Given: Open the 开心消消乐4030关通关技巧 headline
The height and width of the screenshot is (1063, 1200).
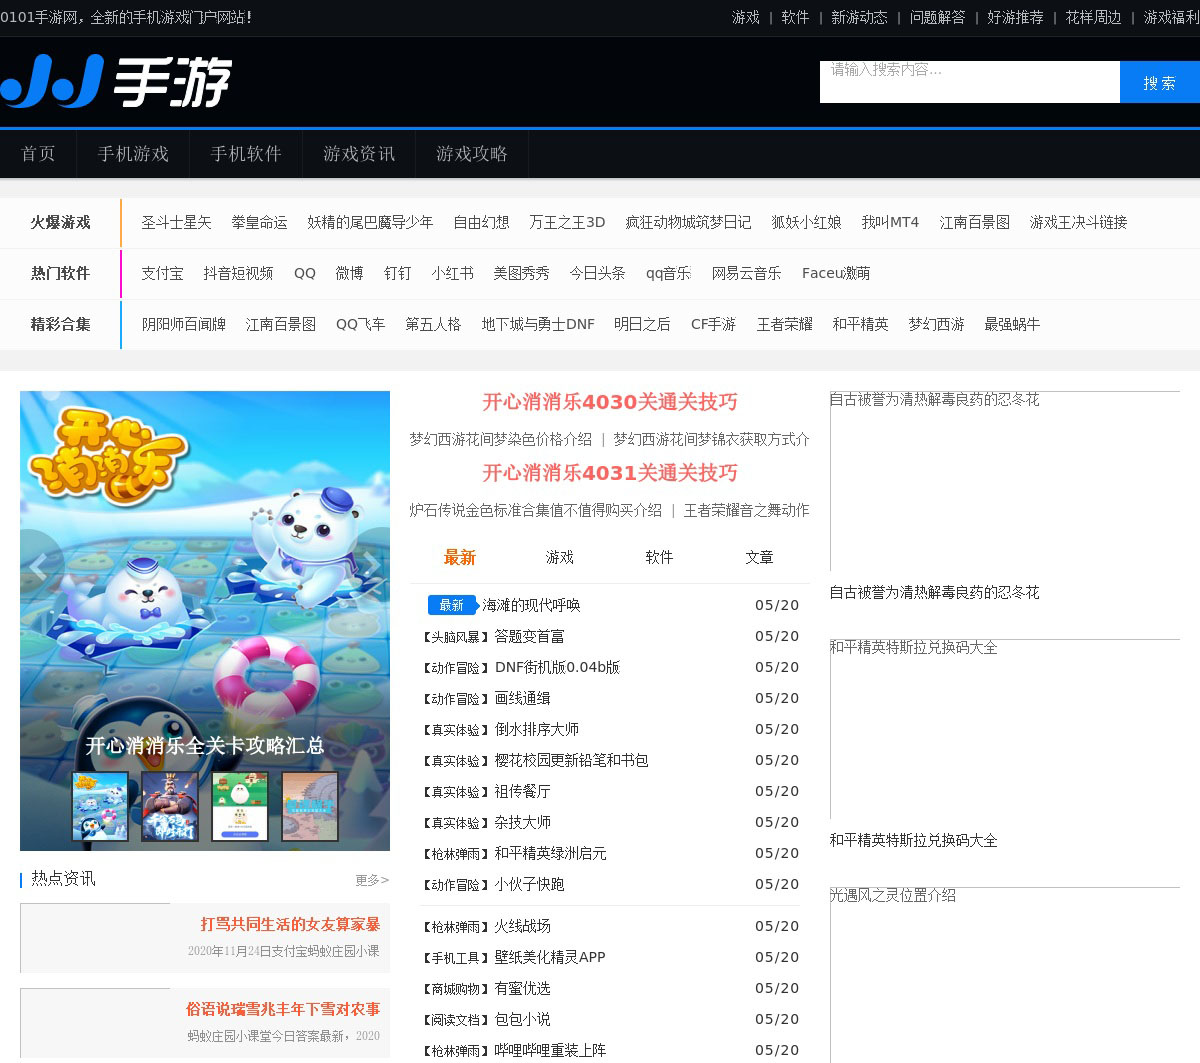Looking at the screenshot, I should 609,402.
